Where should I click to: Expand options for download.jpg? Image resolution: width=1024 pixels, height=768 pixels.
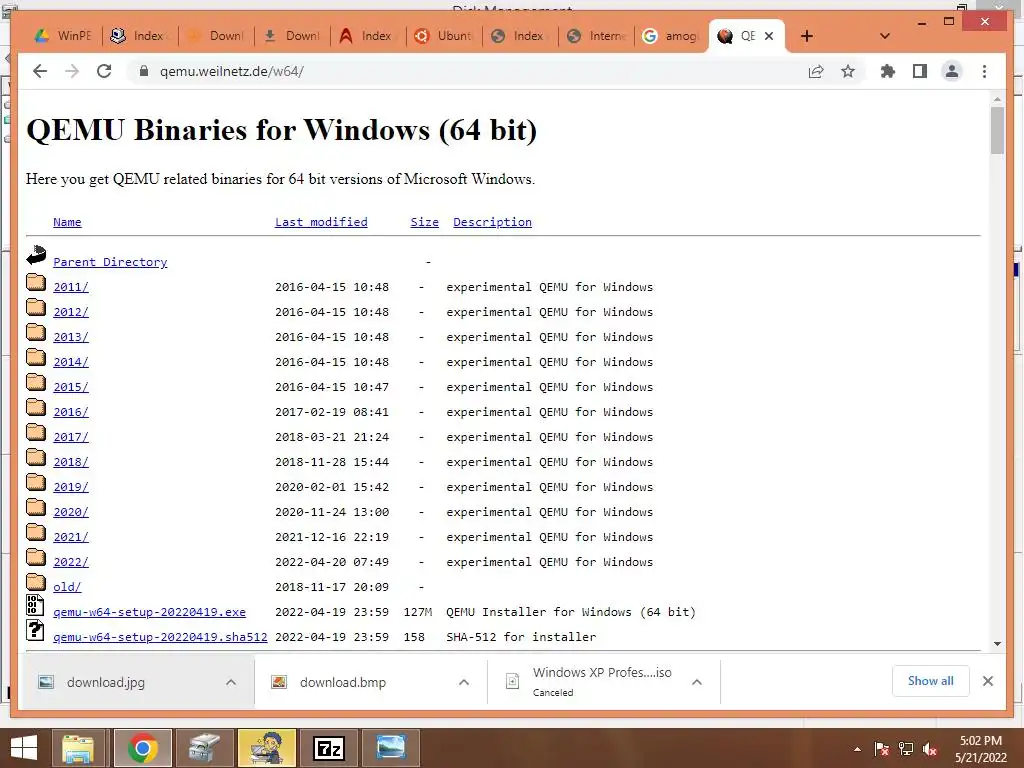tap(231, 682)
